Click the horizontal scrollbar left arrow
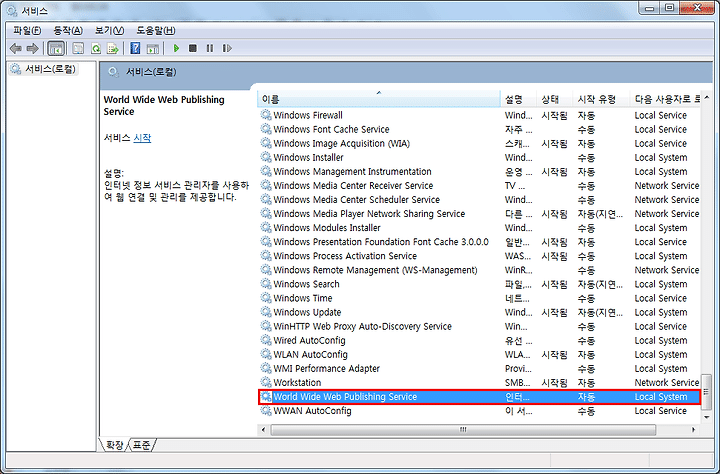Image resolution: width=720 pixels, height=474 pixels. [264, 430]
